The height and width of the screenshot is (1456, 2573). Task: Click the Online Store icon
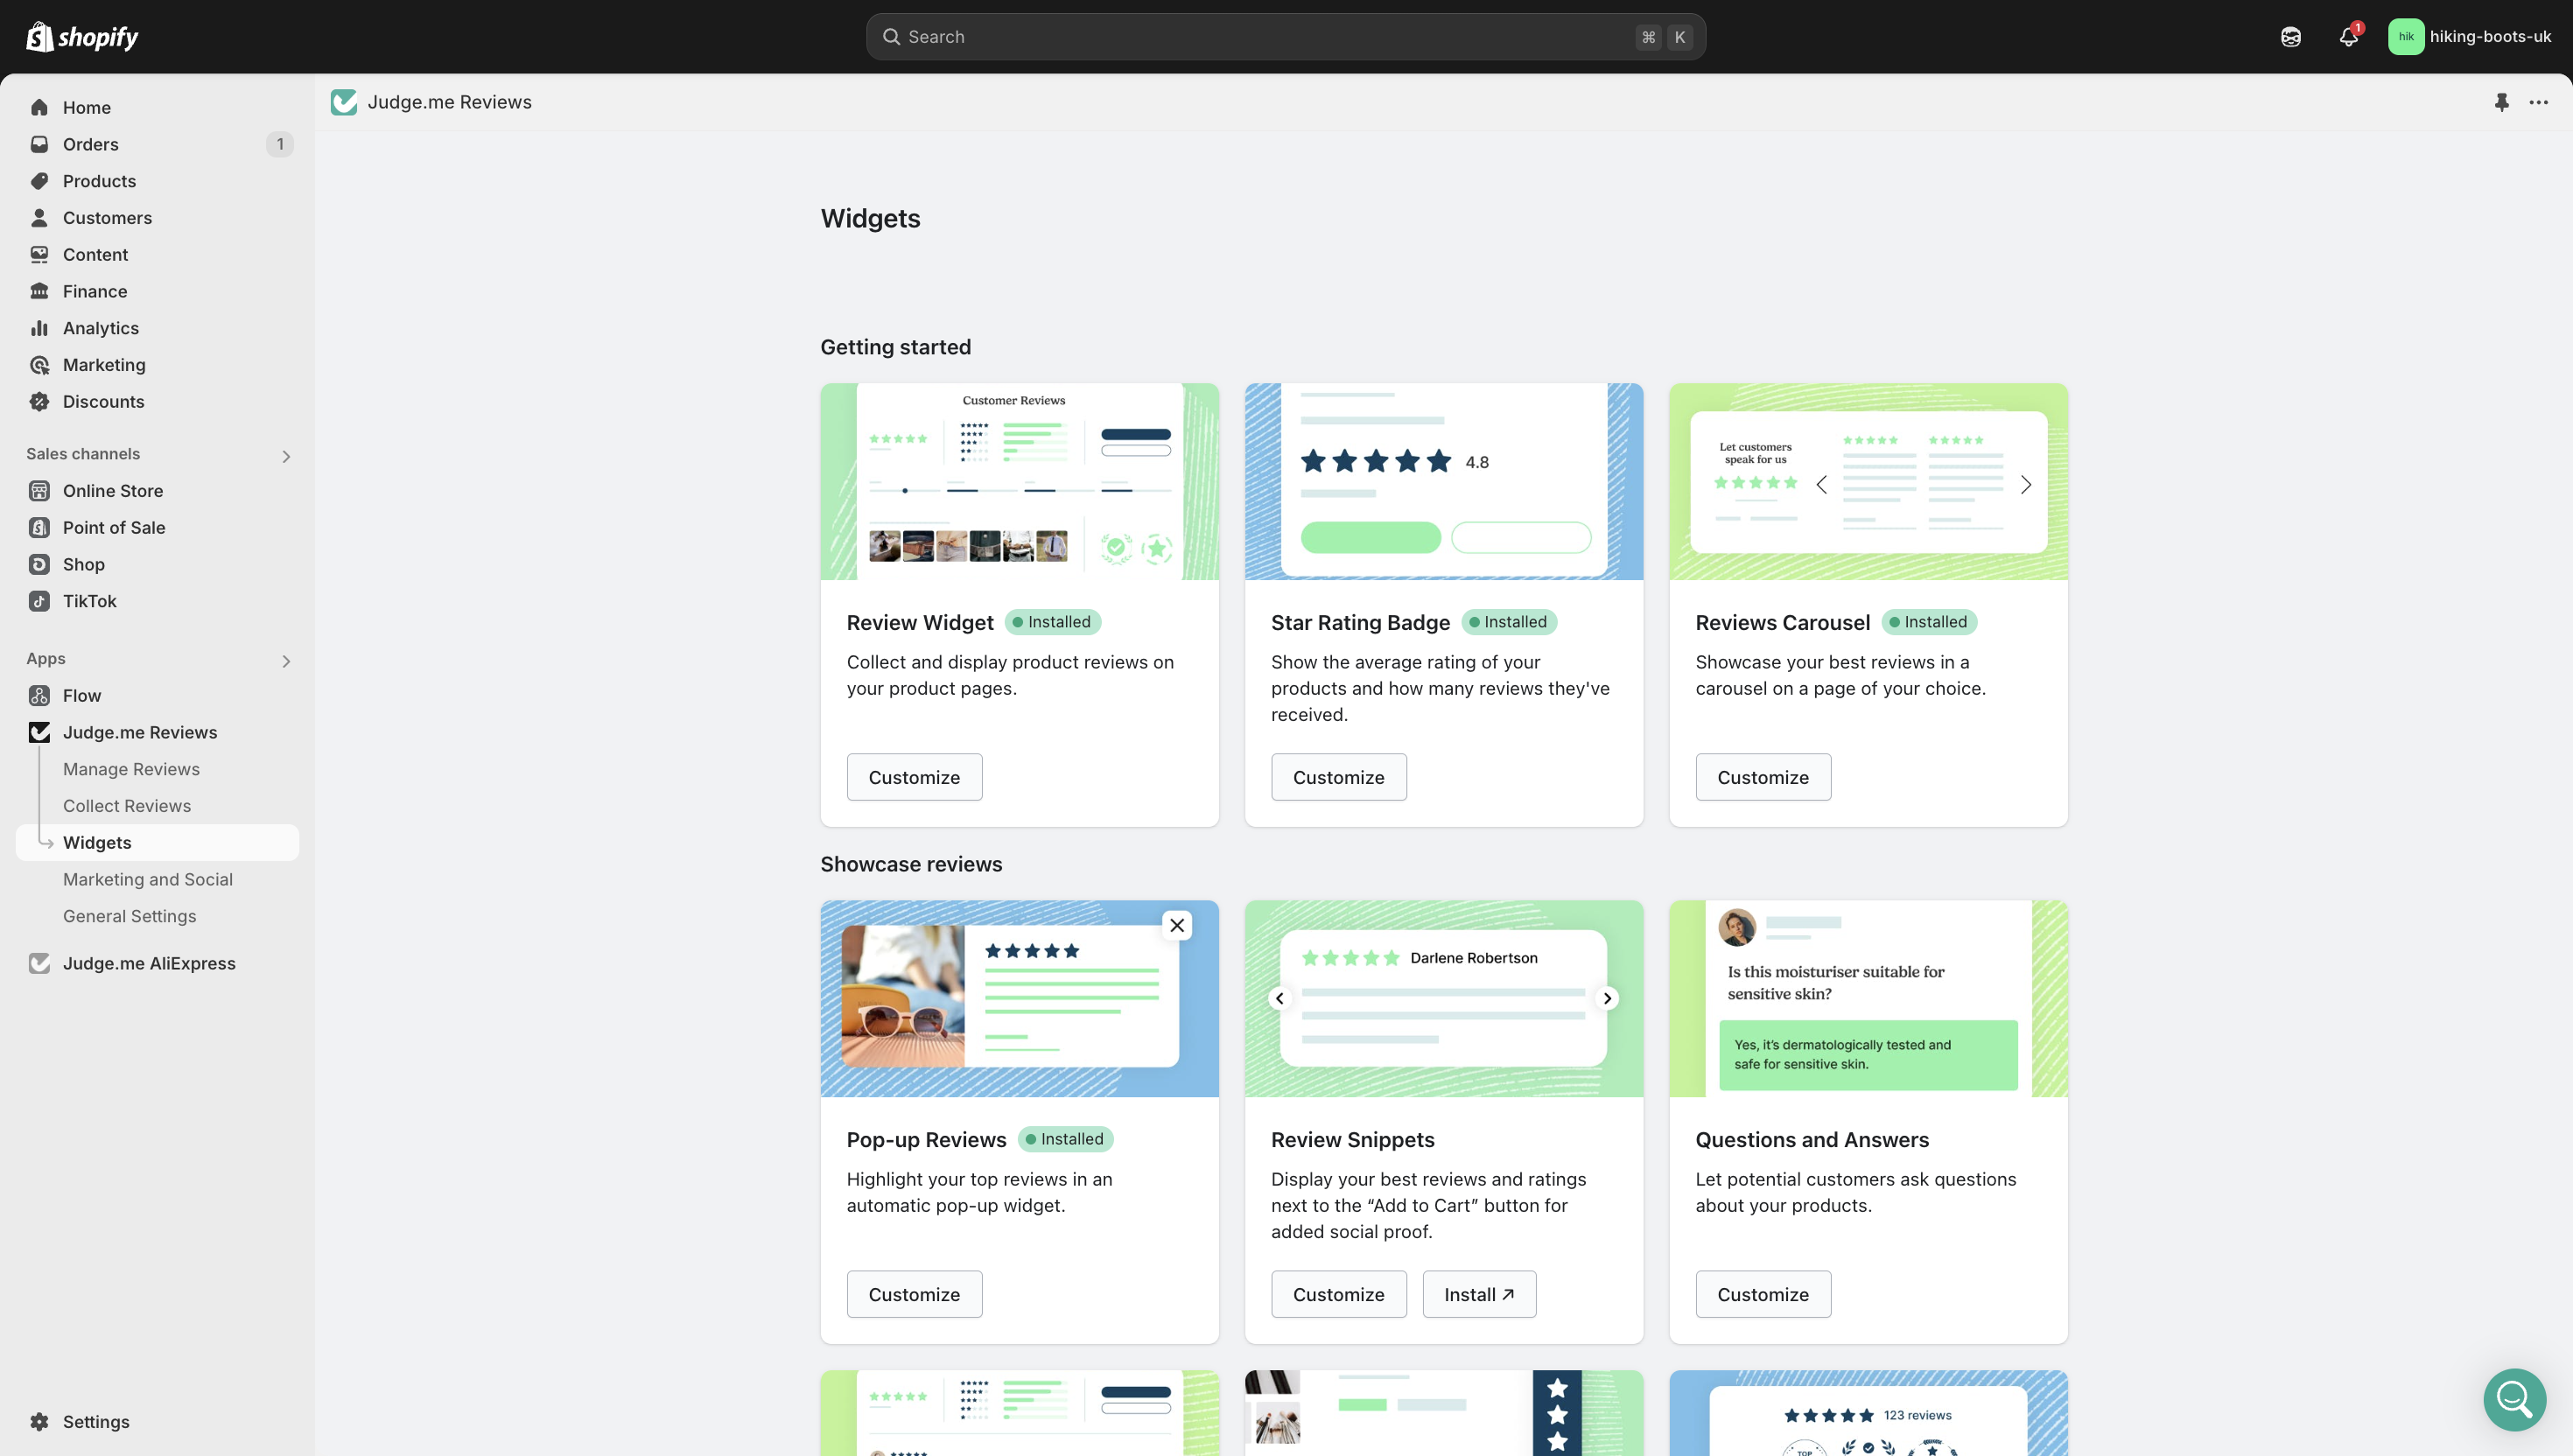[39, 491]
